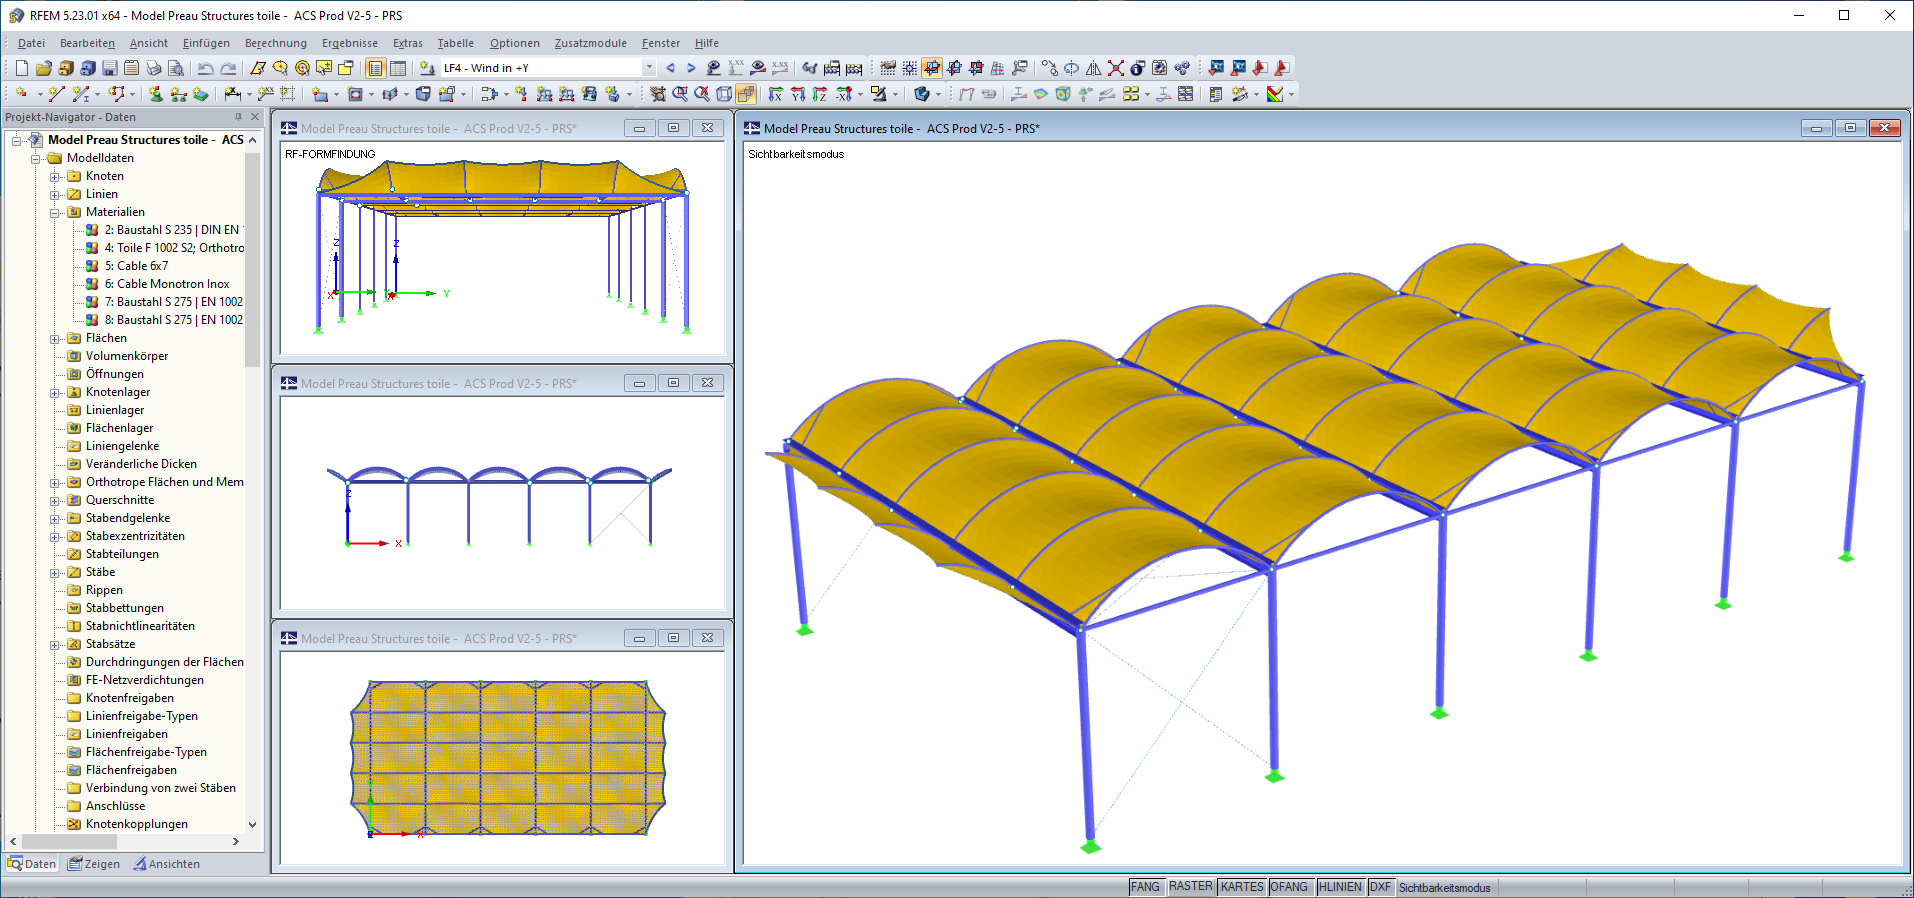Toggle the table display button
Image resolution: width=1914 pixels, height=898 pixels.
click(397, 68)
